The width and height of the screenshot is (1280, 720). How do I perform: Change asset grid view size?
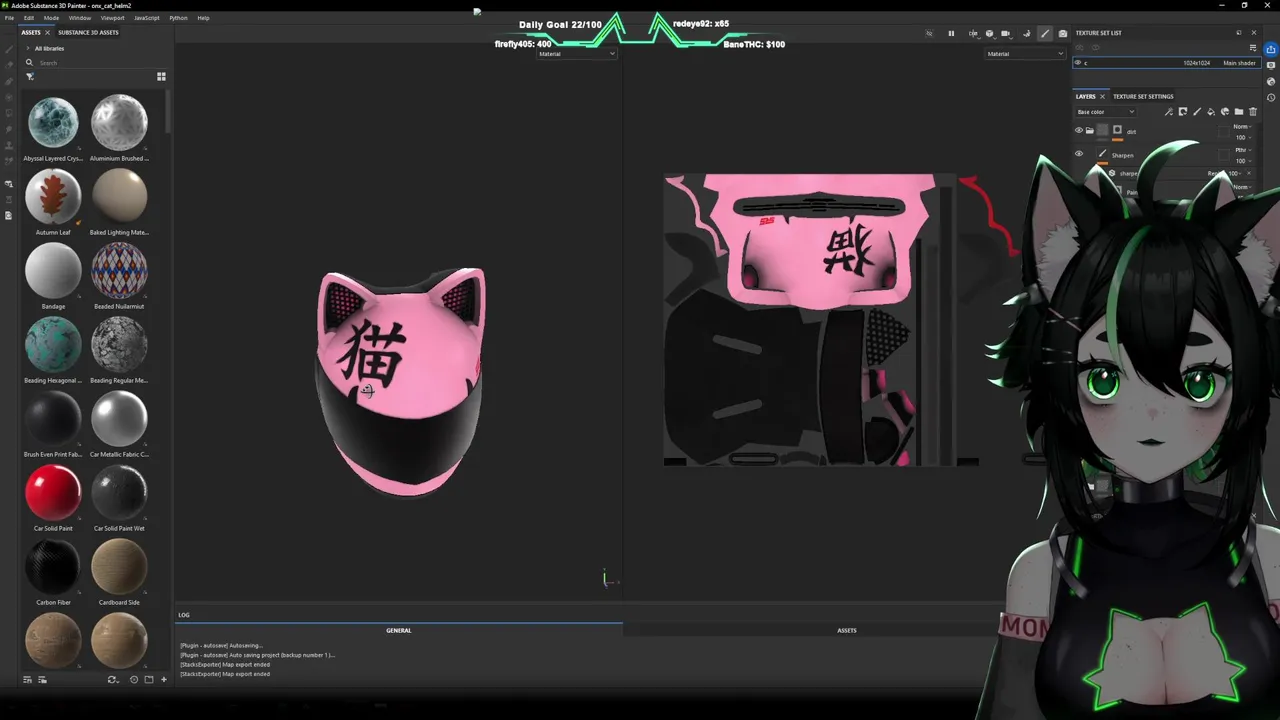click(x=161, y=76)
